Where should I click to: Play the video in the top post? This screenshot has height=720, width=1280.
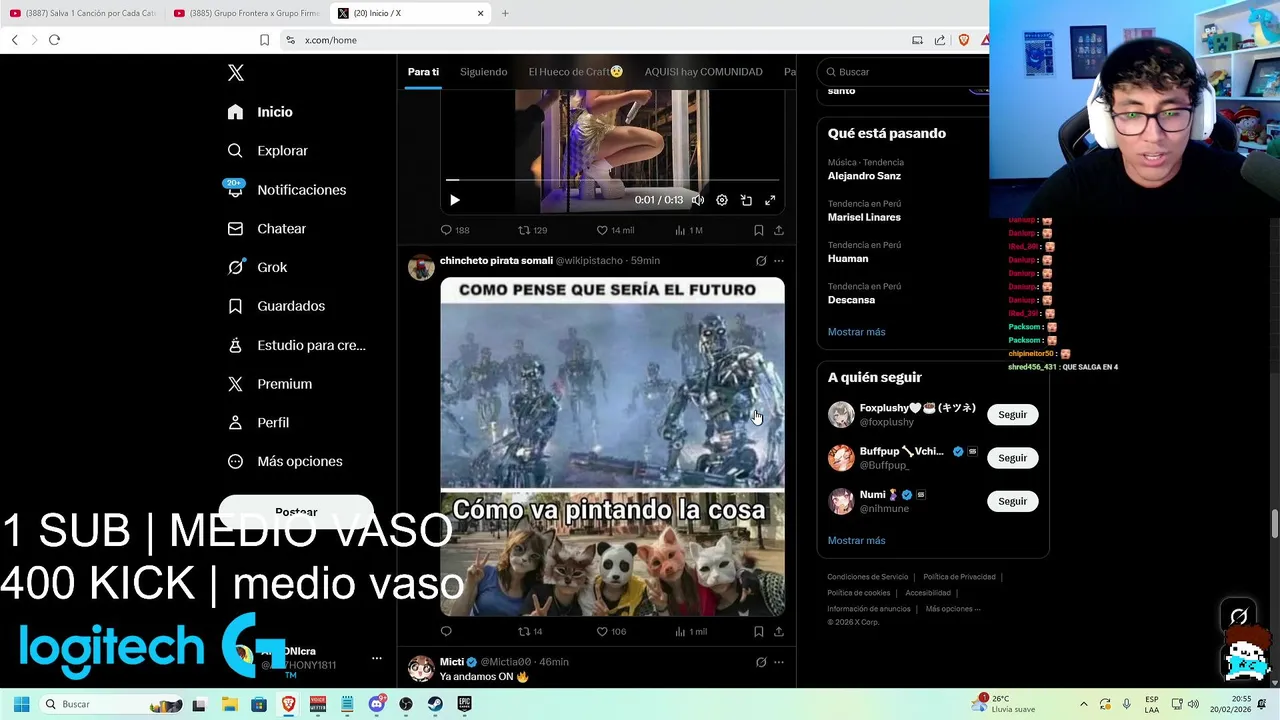pos(455,200)
